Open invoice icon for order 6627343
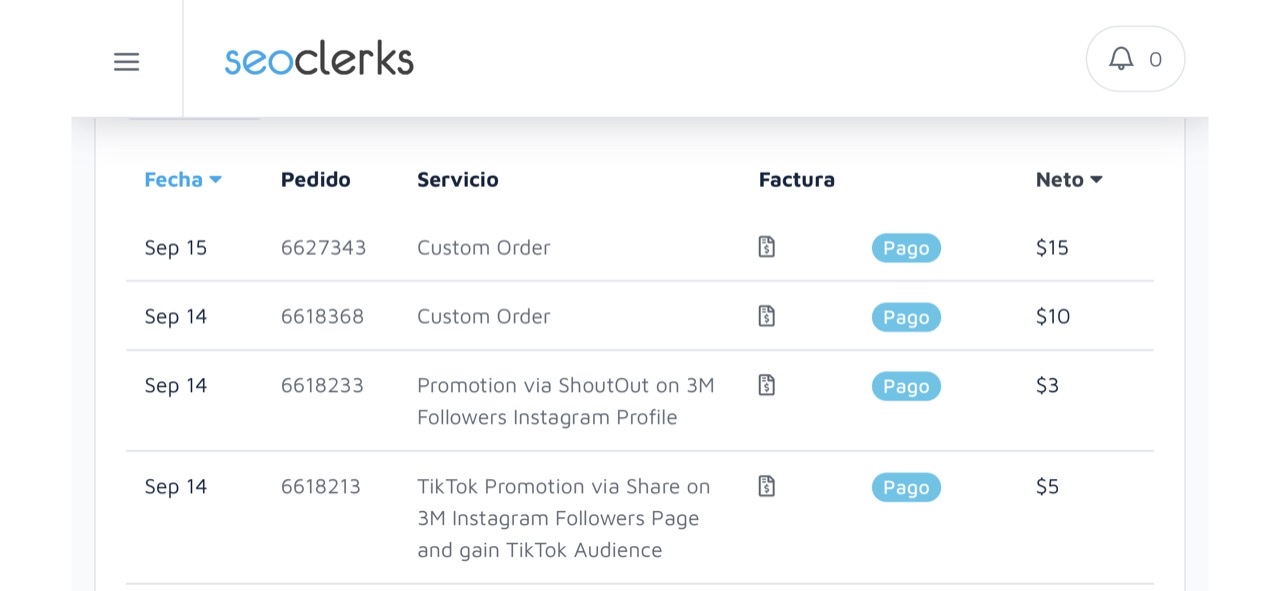The height and width of the screenshot is (591, 1280). [767, 247]
